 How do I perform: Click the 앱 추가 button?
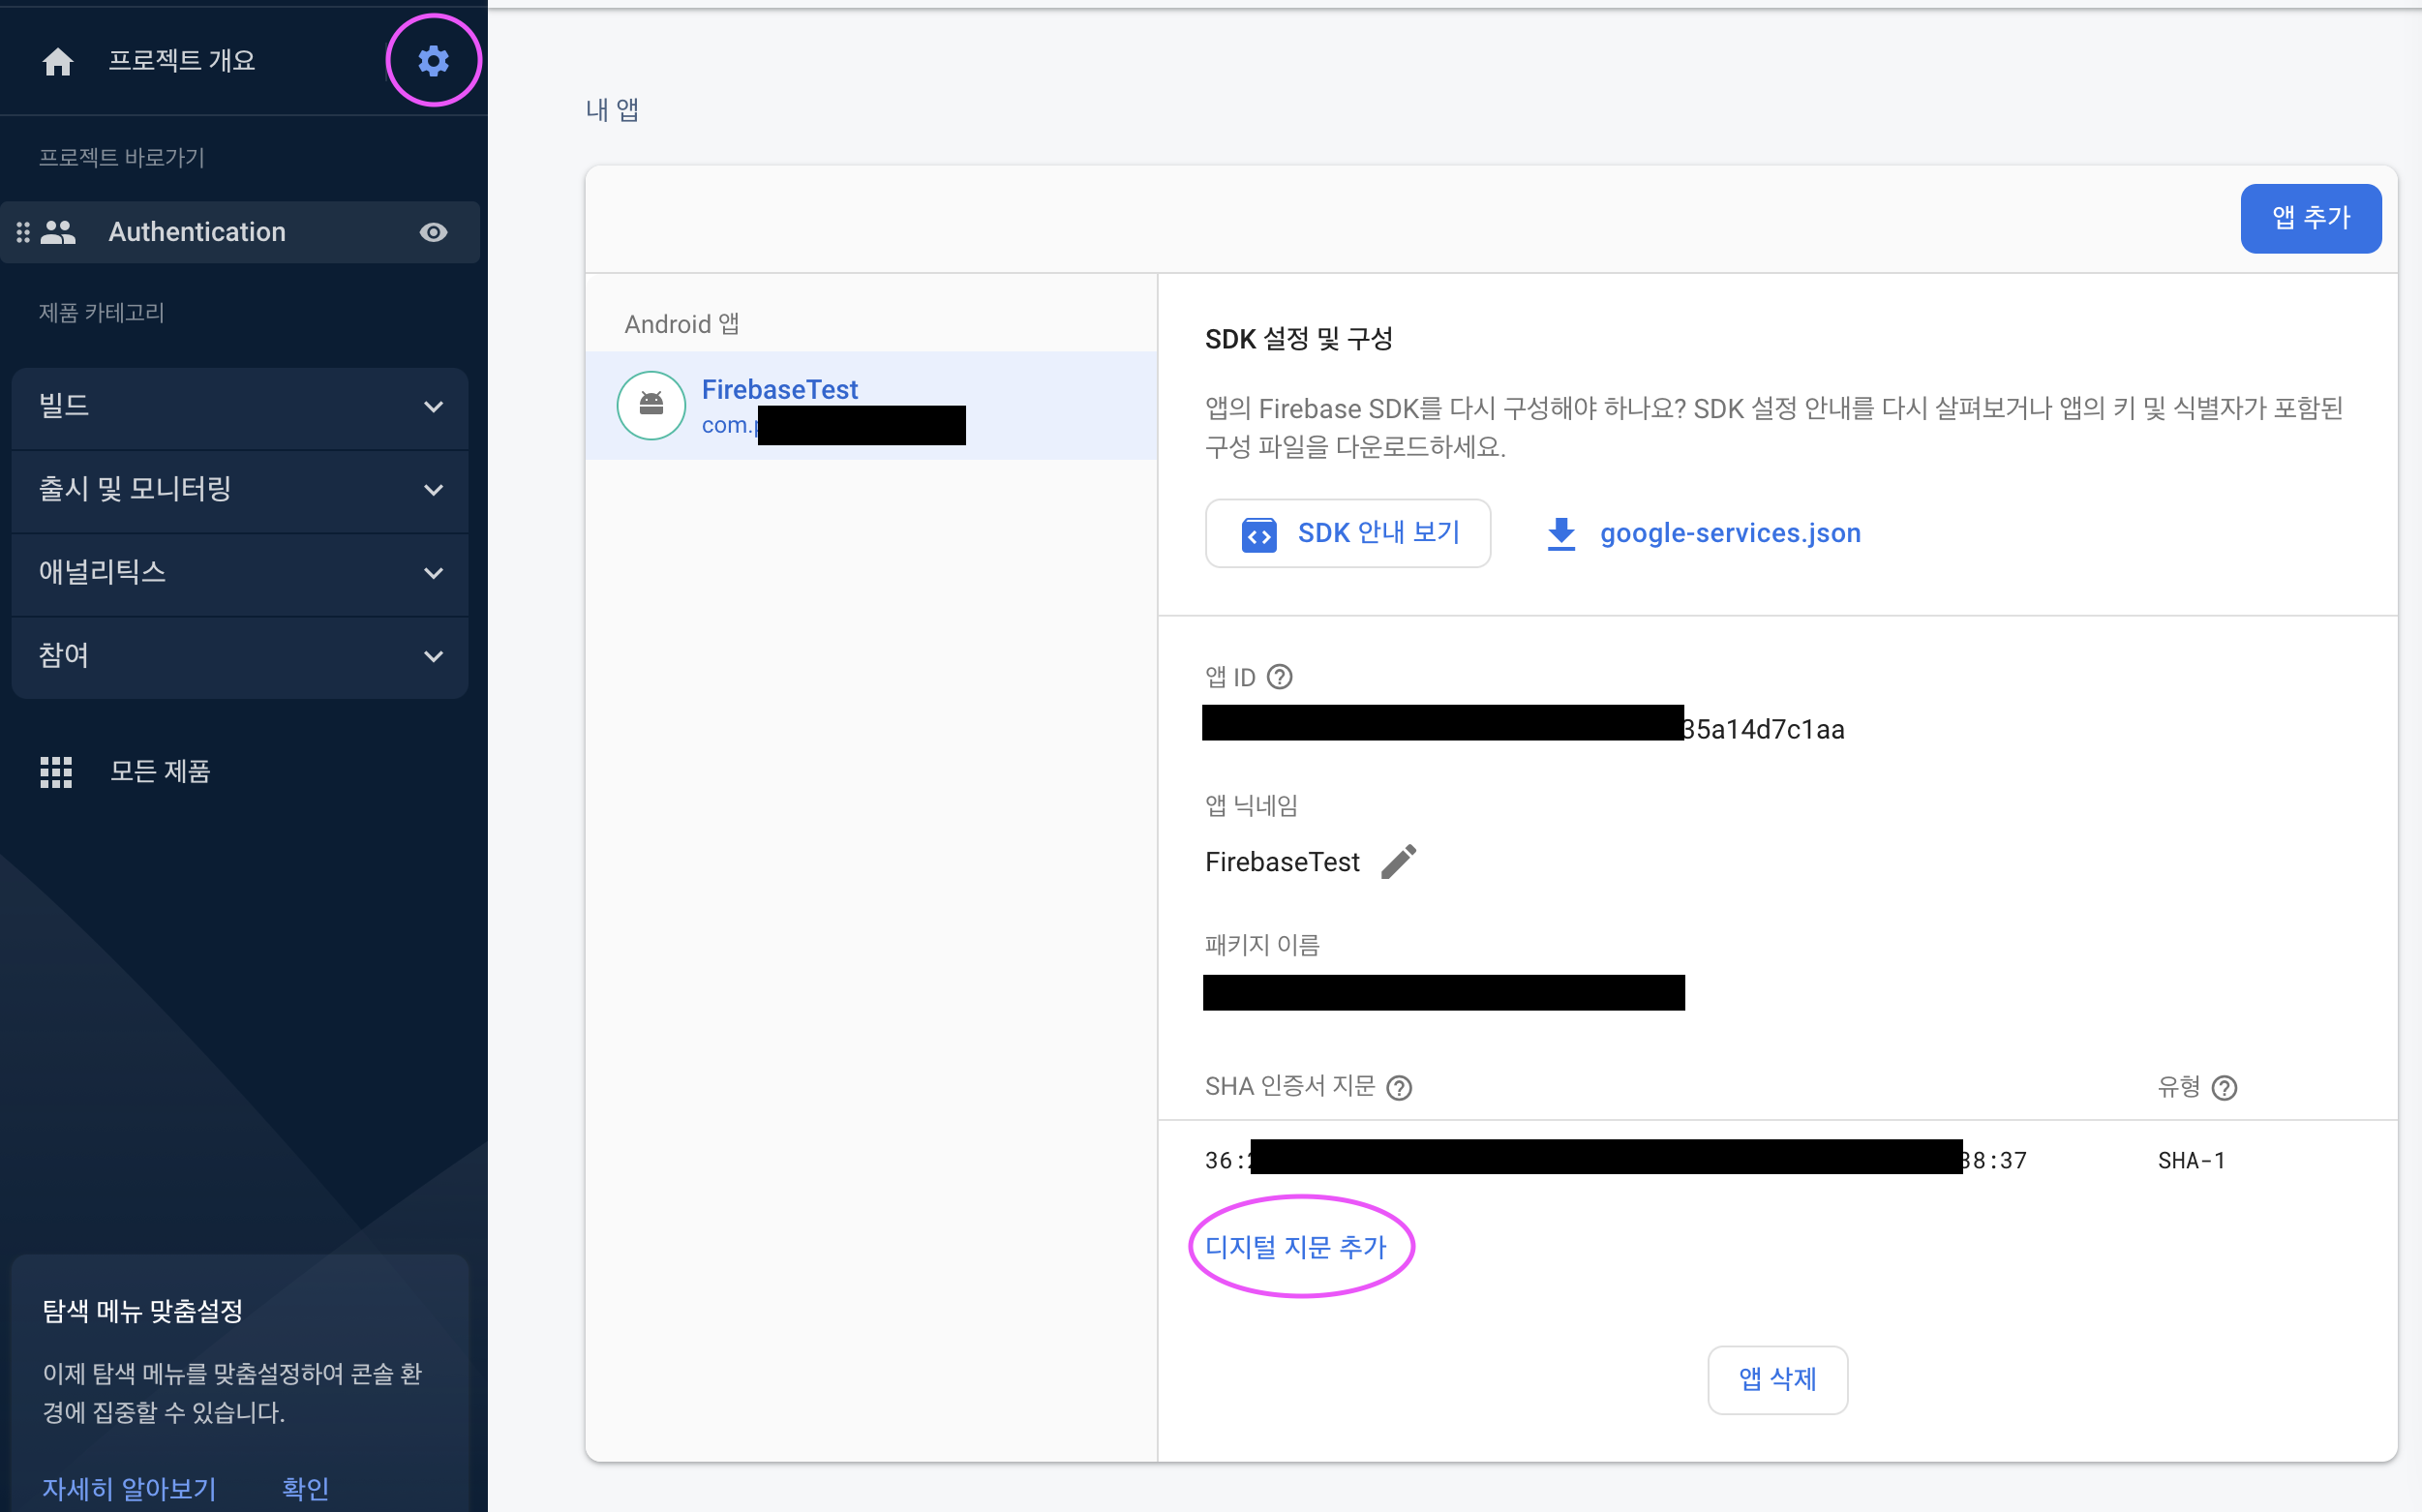click(x=2310, y=218)
